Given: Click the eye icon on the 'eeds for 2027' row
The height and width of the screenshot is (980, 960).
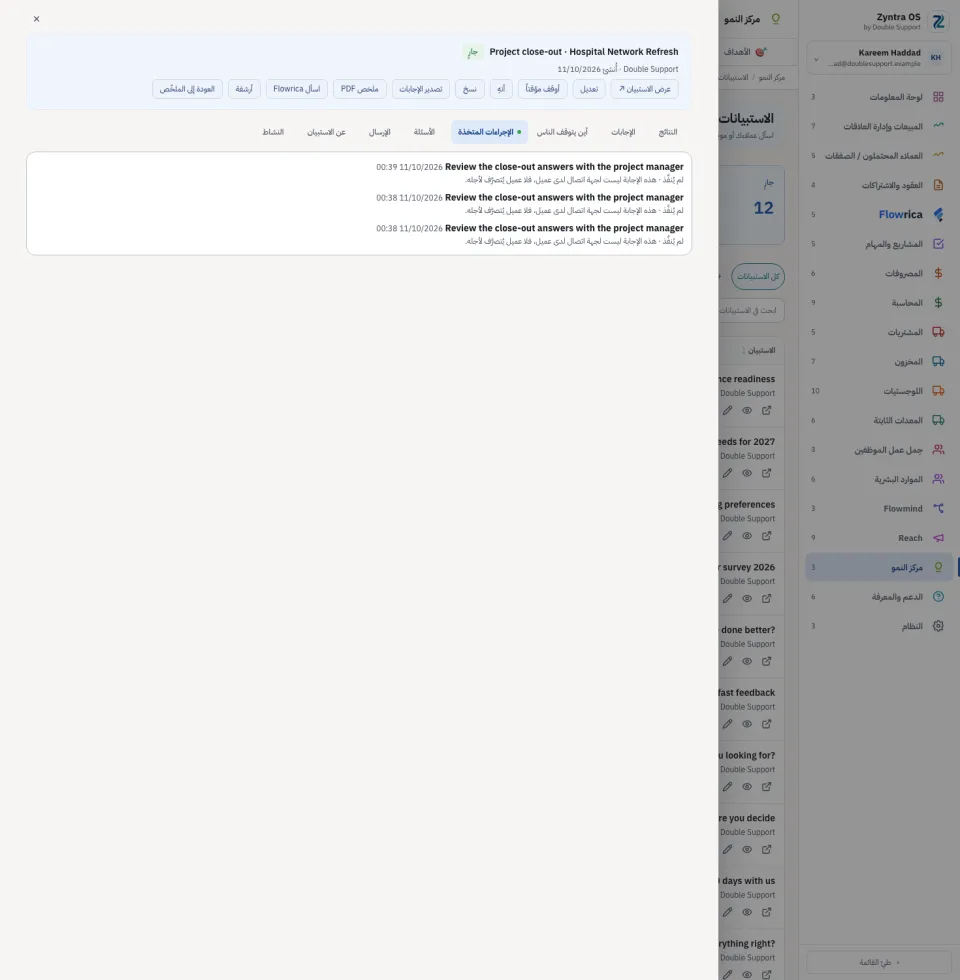Looking at the screenshot, I should point(747,473).
